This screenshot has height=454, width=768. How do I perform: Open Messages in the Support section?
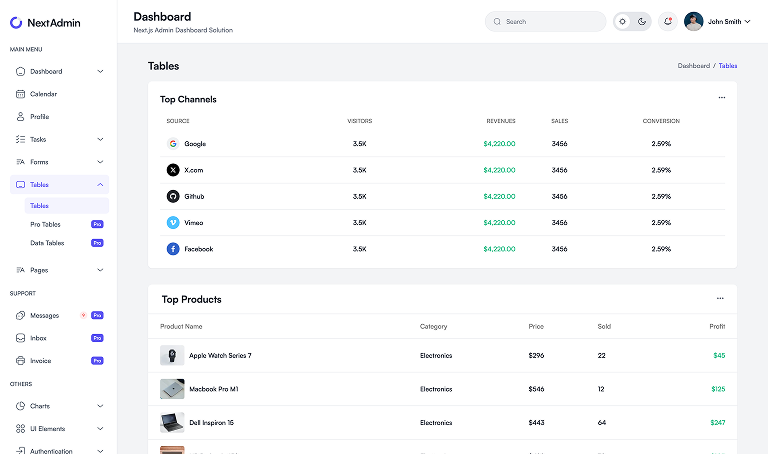[45, 315]
